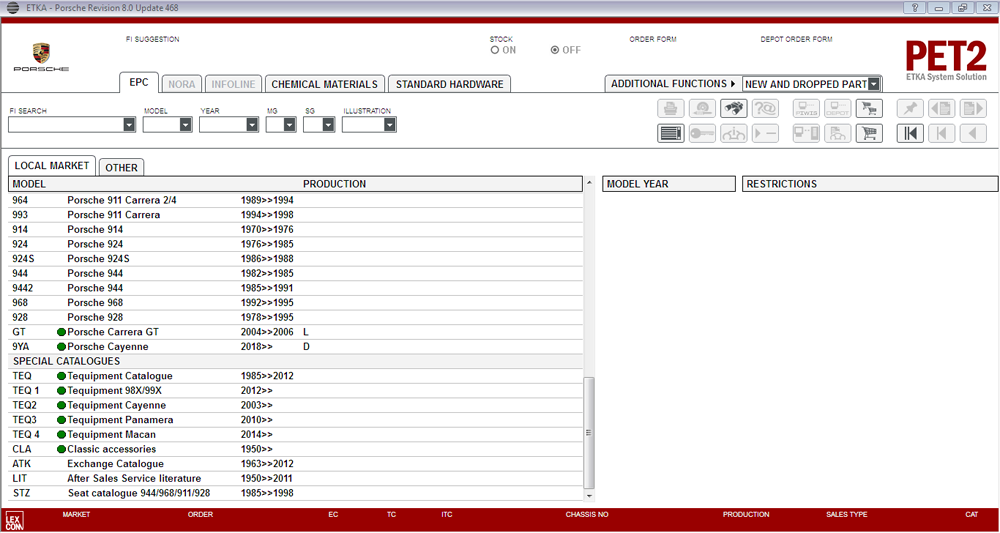Select the Porsche 968 row
Viewport: 1000px width, 533px height.
click(295, 303)
